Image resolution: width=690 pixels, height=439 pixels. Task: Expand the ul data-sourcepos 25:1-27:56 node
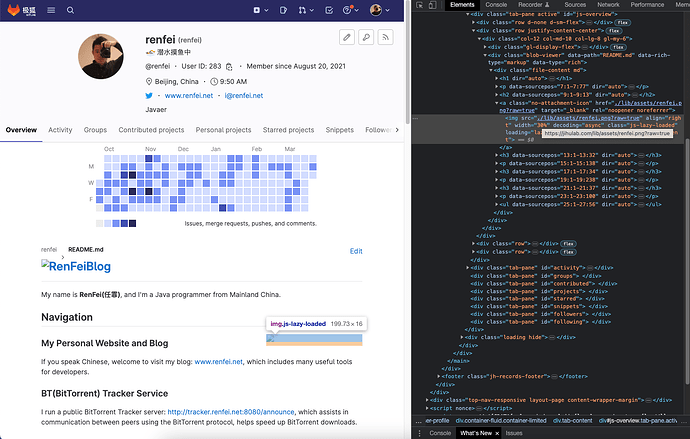[497, 204]
